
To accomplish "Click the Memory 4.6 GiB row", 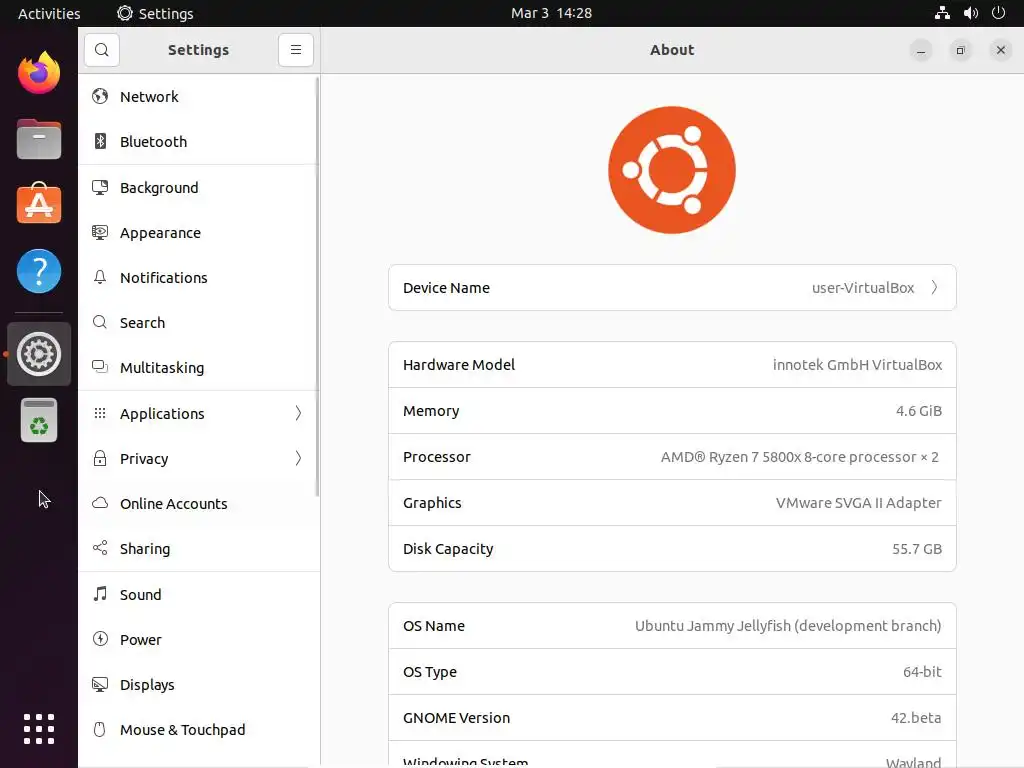I will coord(672,411).
